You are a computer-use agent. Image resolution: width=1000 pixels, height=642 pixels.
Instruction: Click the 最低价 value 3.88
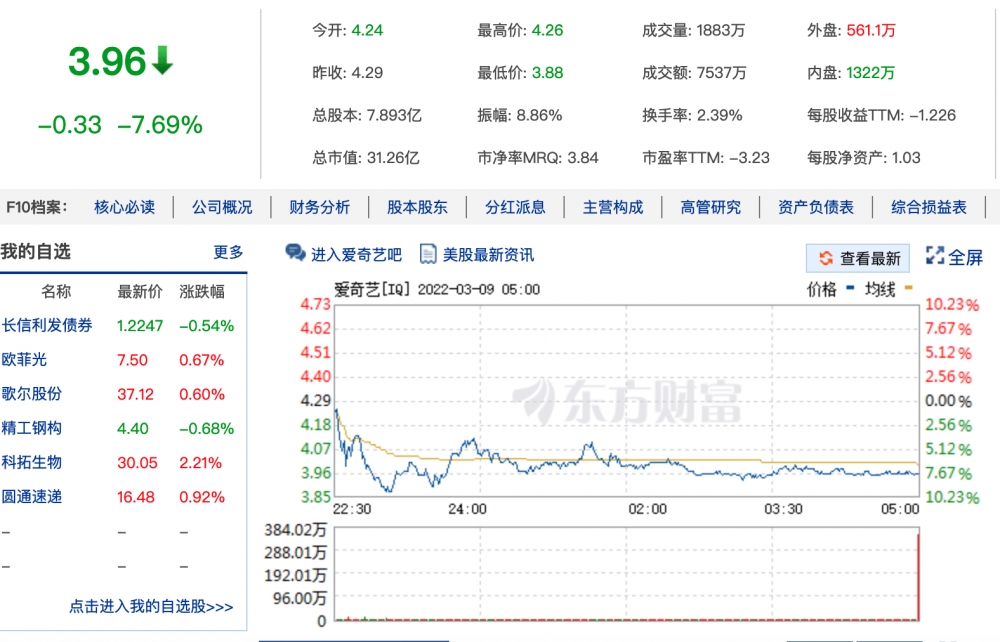(x=547, y=73)
